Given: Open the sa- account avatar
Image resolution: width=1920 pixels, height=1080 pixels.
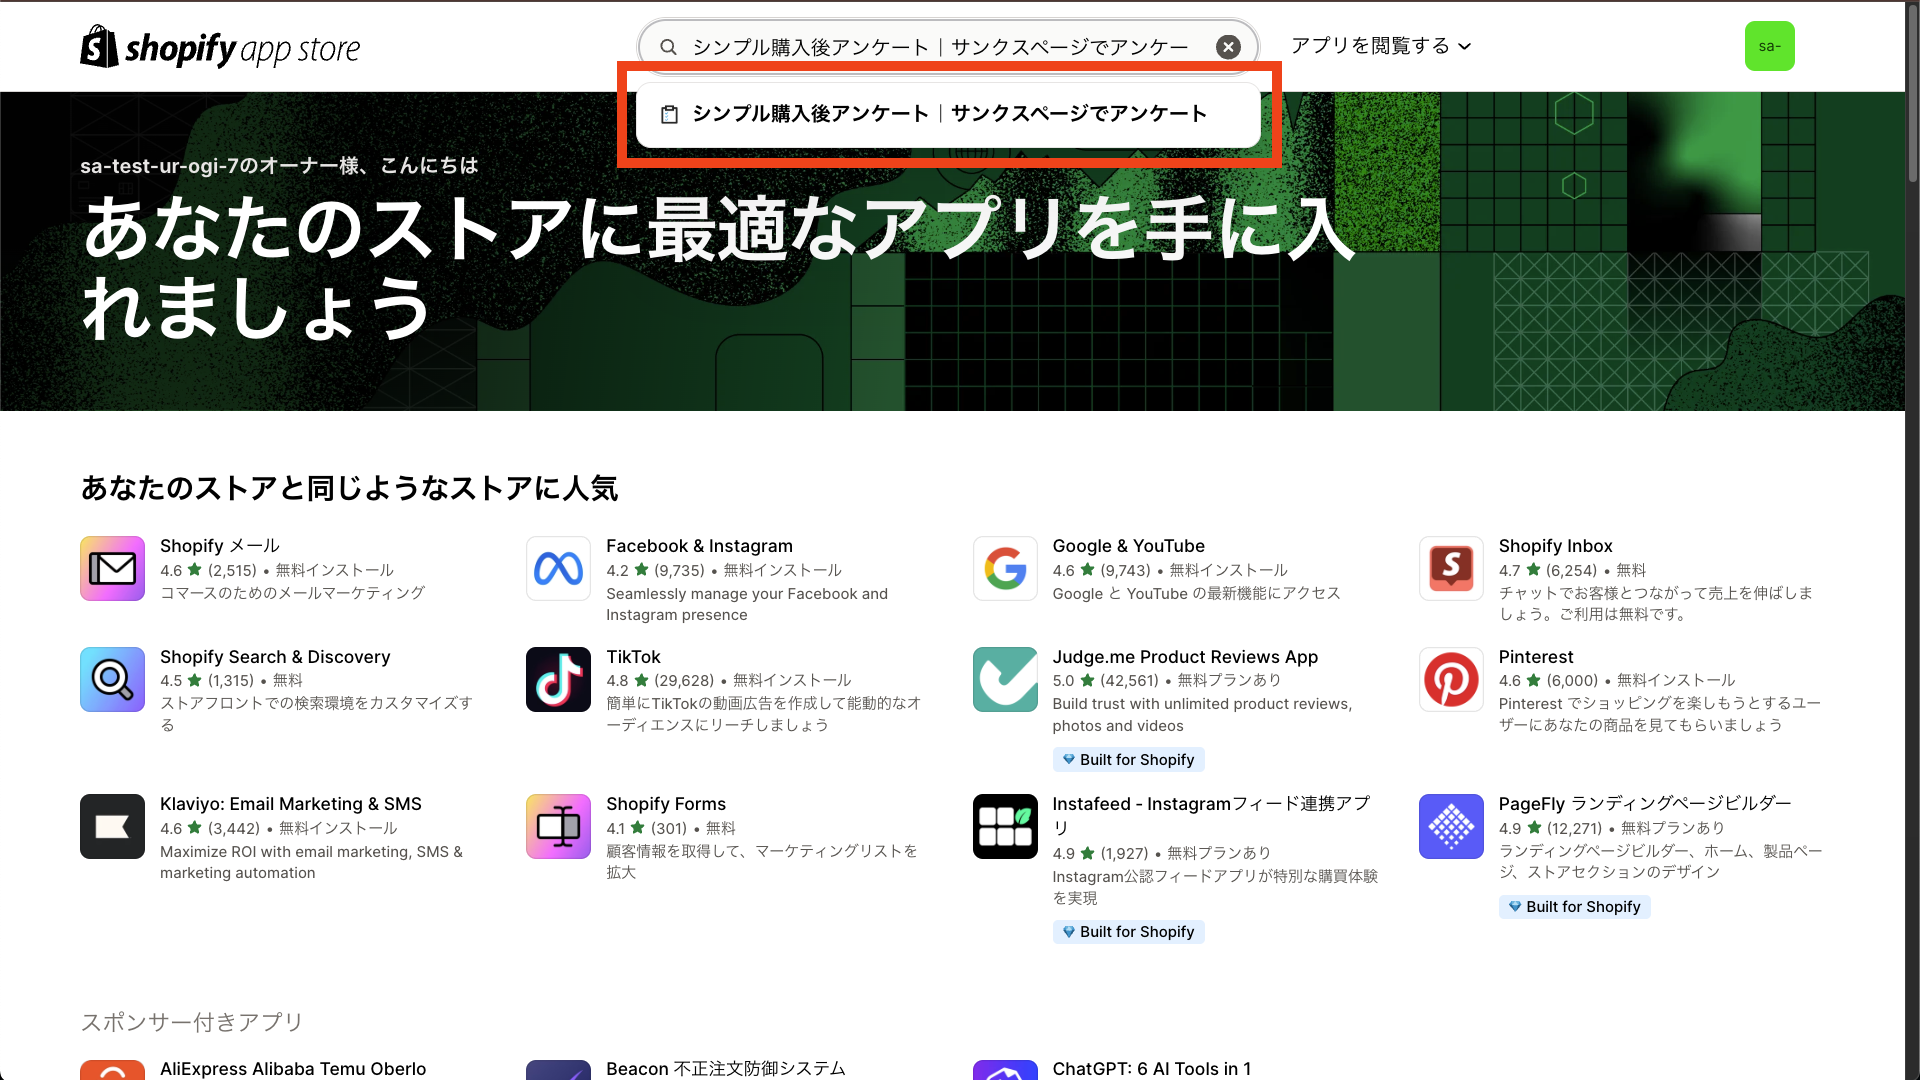Looking at the screenshot, I should (1770, 45).
